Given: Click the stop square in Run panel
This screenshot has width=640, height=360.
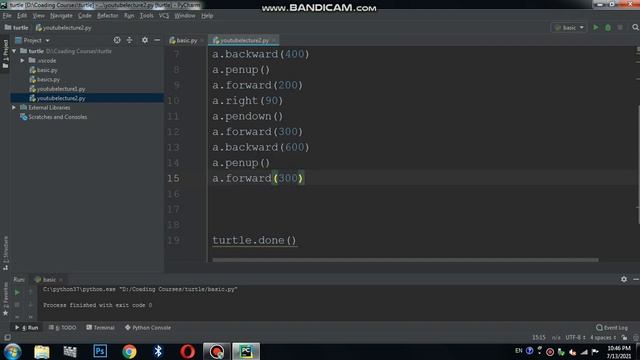Looking at the screenshot, I should click(17, 304).
